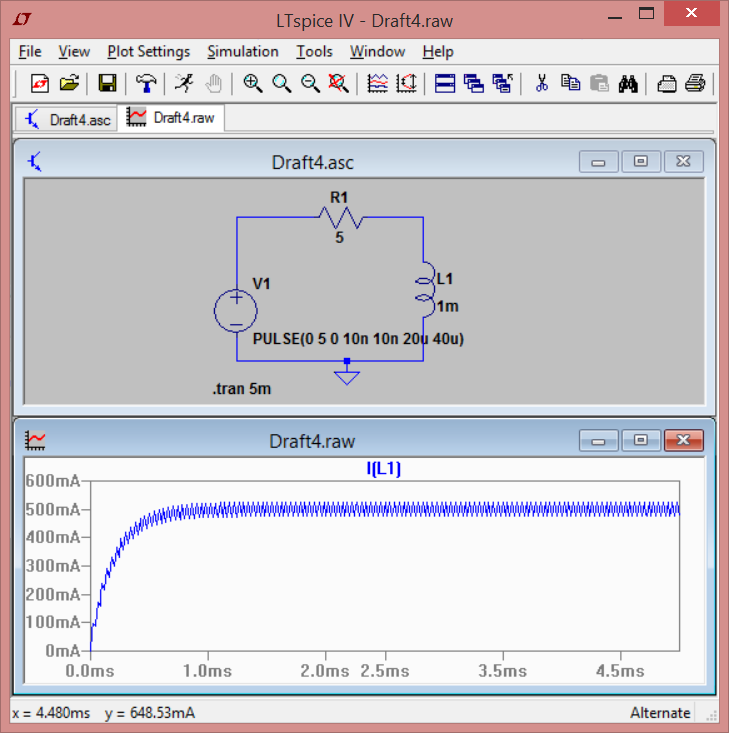Switch to the Draft4.asc tab
The height and width of the screenshot is (733, 729).
(66, 120)
